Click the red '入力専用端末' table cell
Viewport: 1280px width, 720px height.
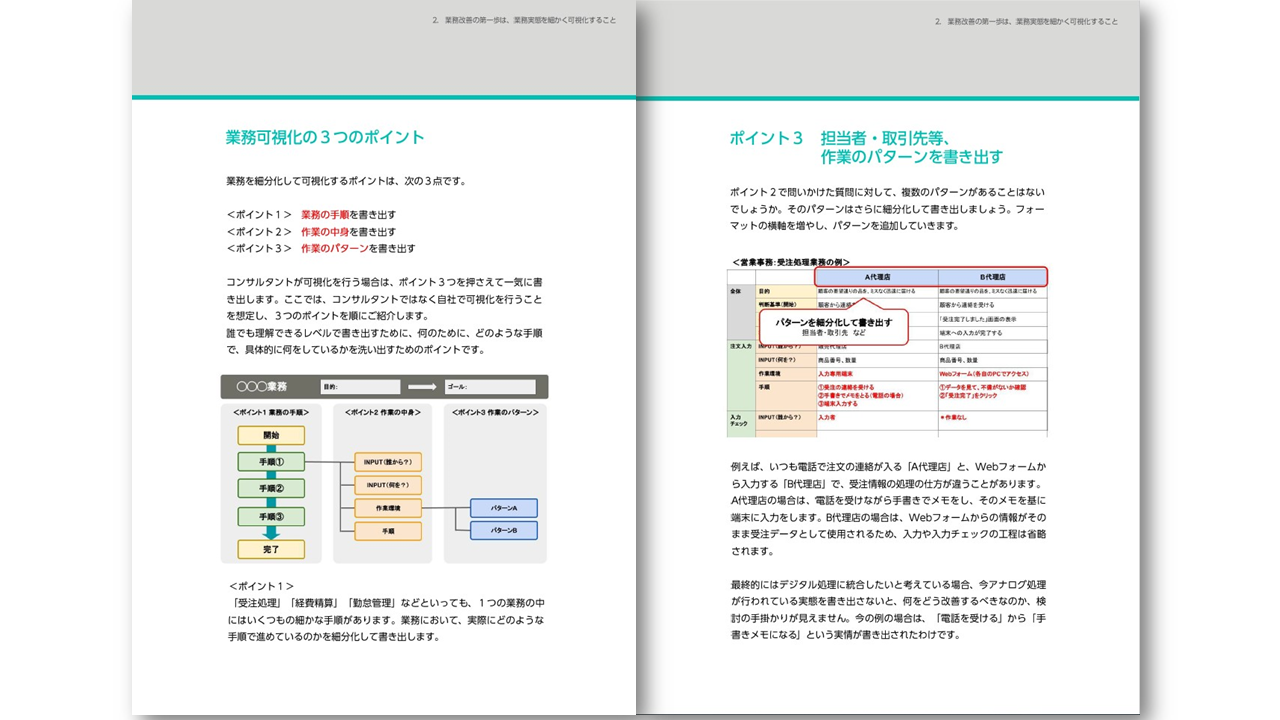[x=836, y=374]
